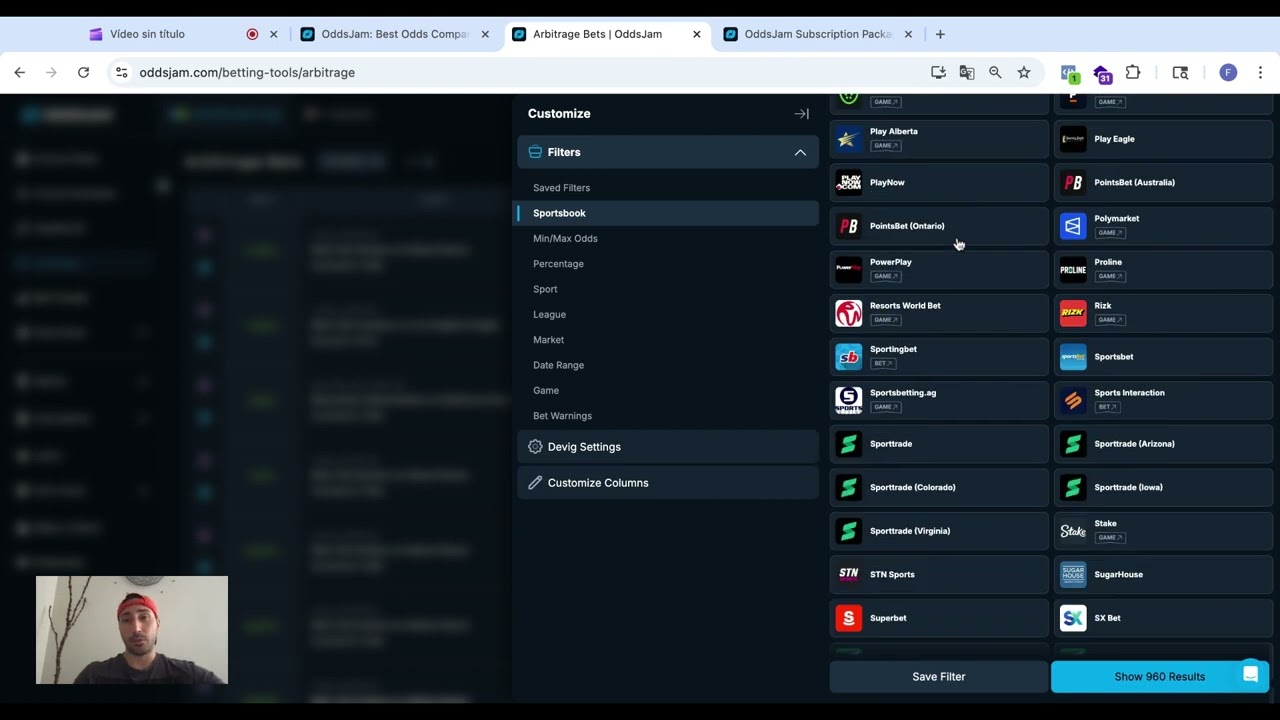Open the PowerPlay GAME link badge
The width and height of the screenshot is (1280, 720).
(885, 276)
